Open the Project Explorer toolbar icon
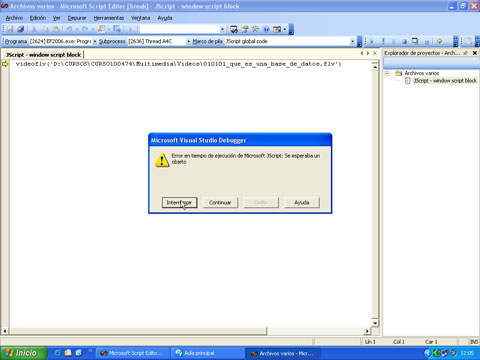This screenshot has height=360, width=480. pyautogui.click(x=234, y=29)
